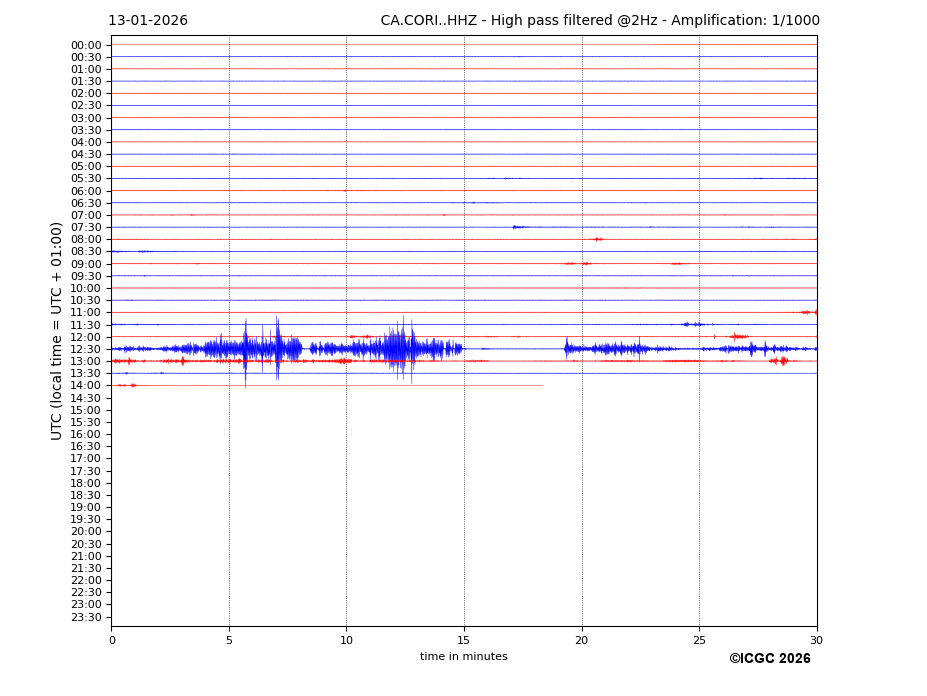Viewport: 927px width, 696px height.
Task: Click the 'time in minutes' axis label
Action: (463, 657)
